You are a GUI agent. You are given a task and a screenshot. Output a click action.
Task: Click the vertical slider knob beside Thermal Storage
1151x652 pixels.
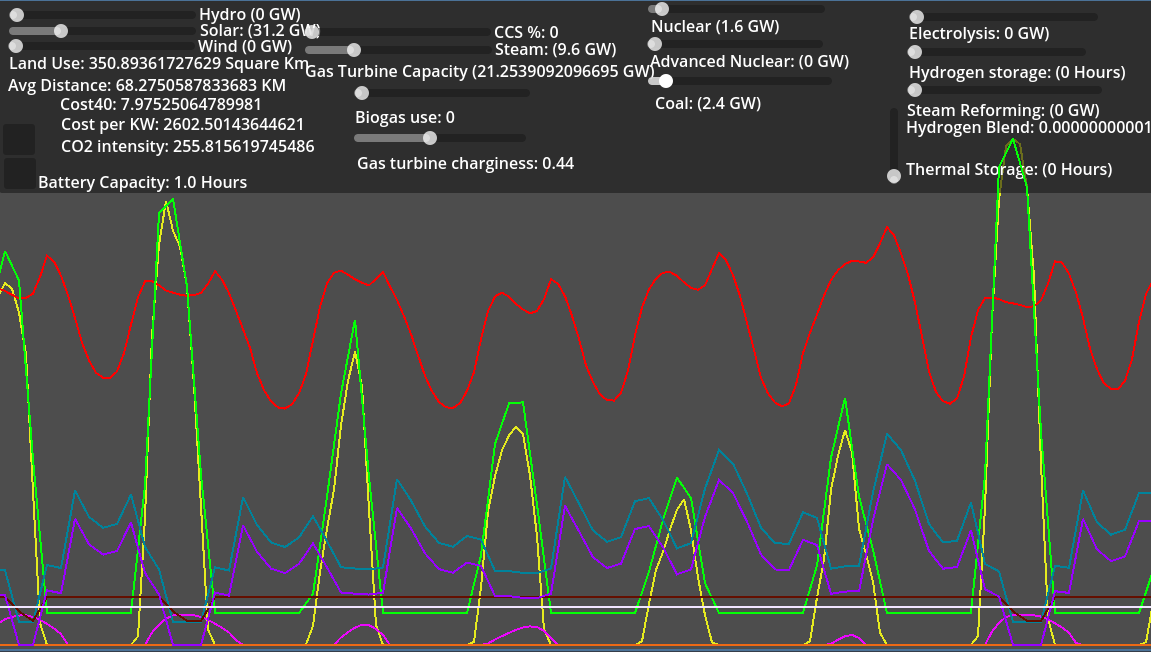894,176
